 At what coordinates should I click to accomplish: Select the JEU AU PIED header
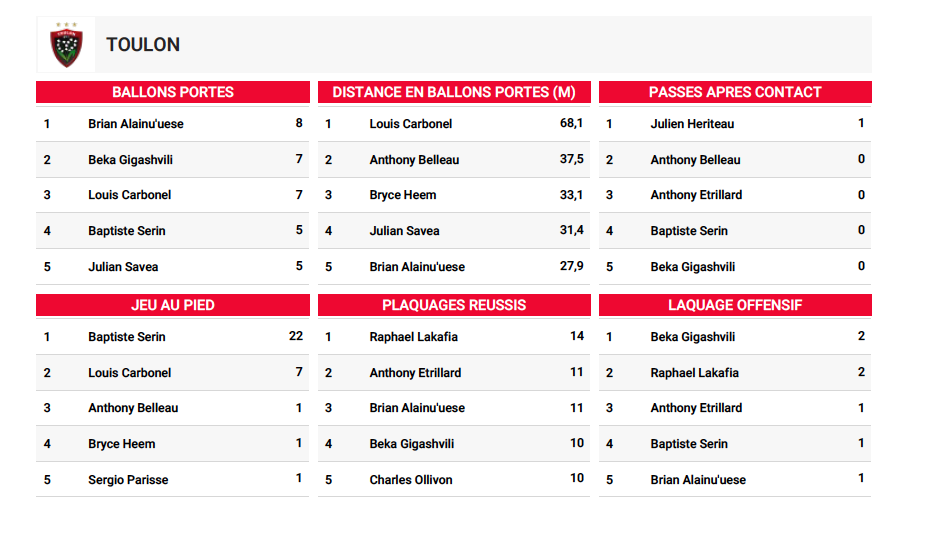(173, 305)
